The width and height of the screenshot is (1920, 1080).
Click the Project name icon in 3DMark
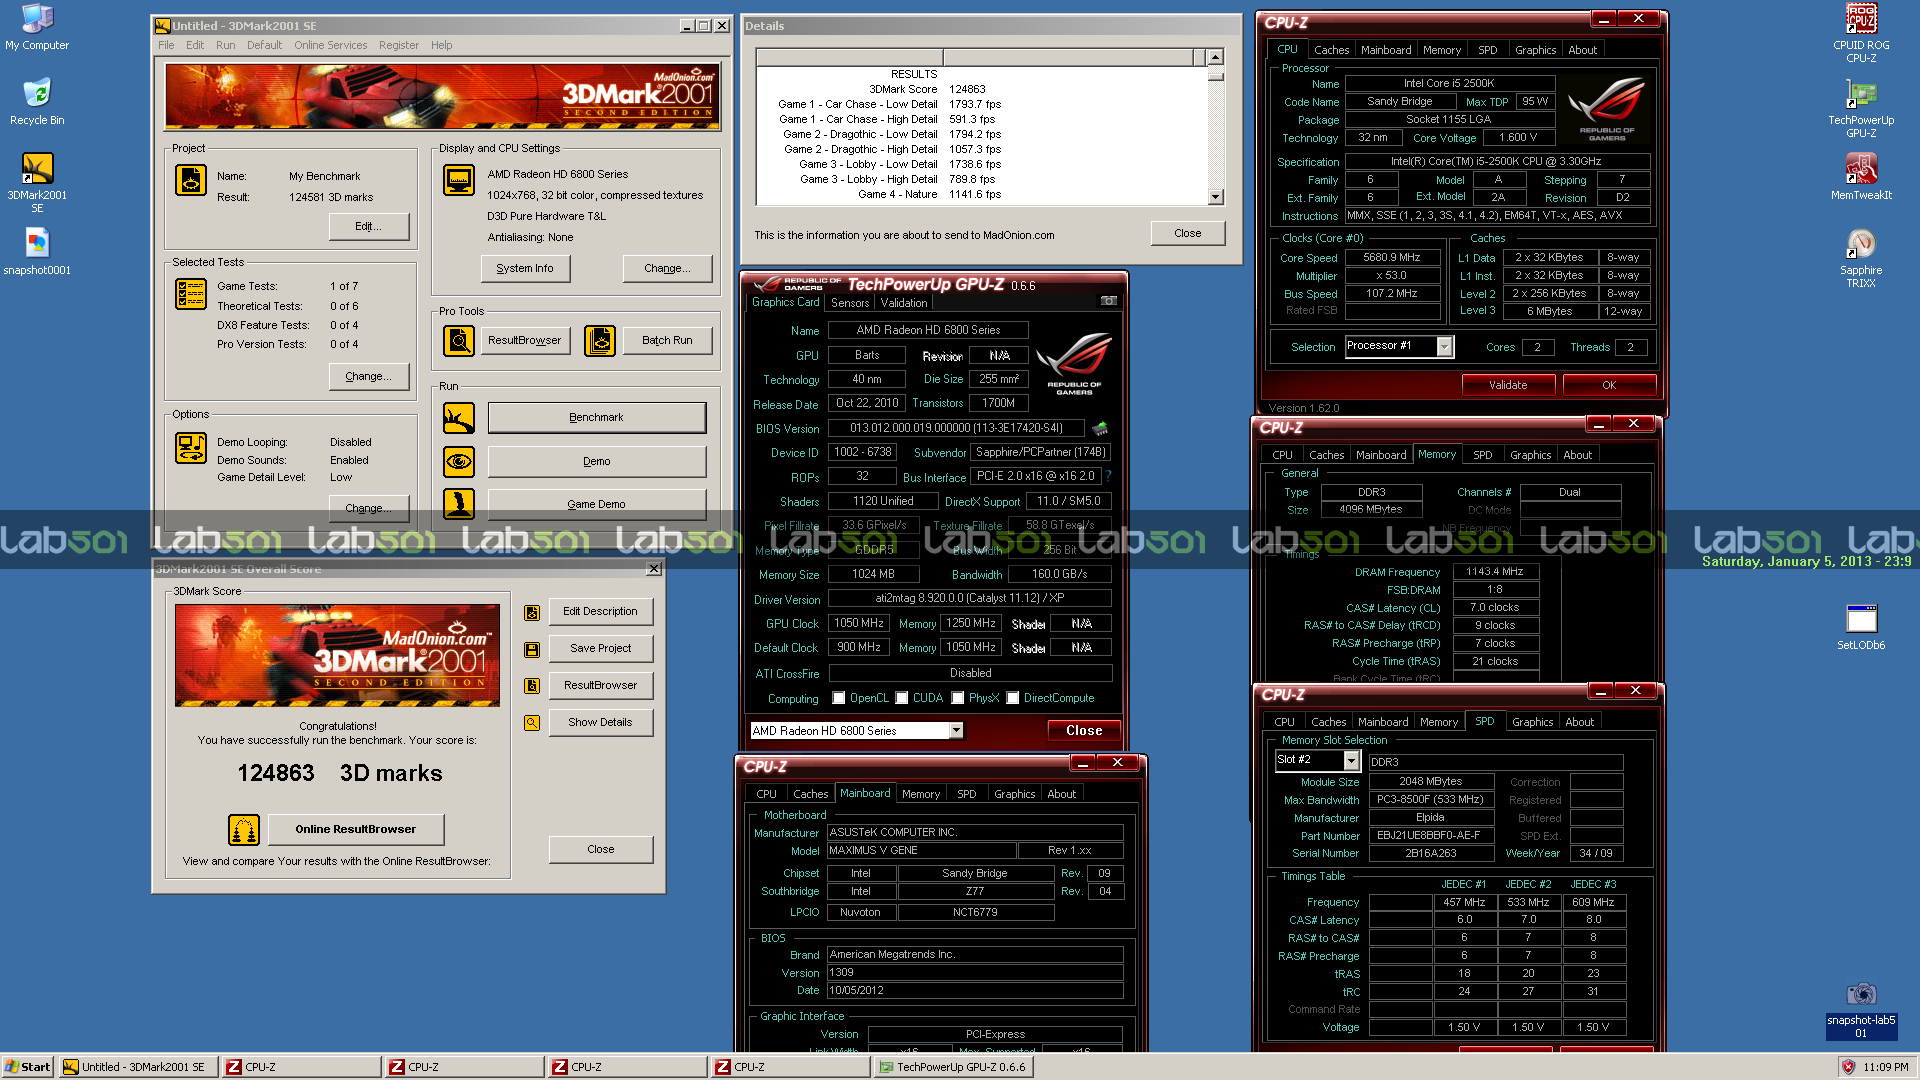click(191, 180)
